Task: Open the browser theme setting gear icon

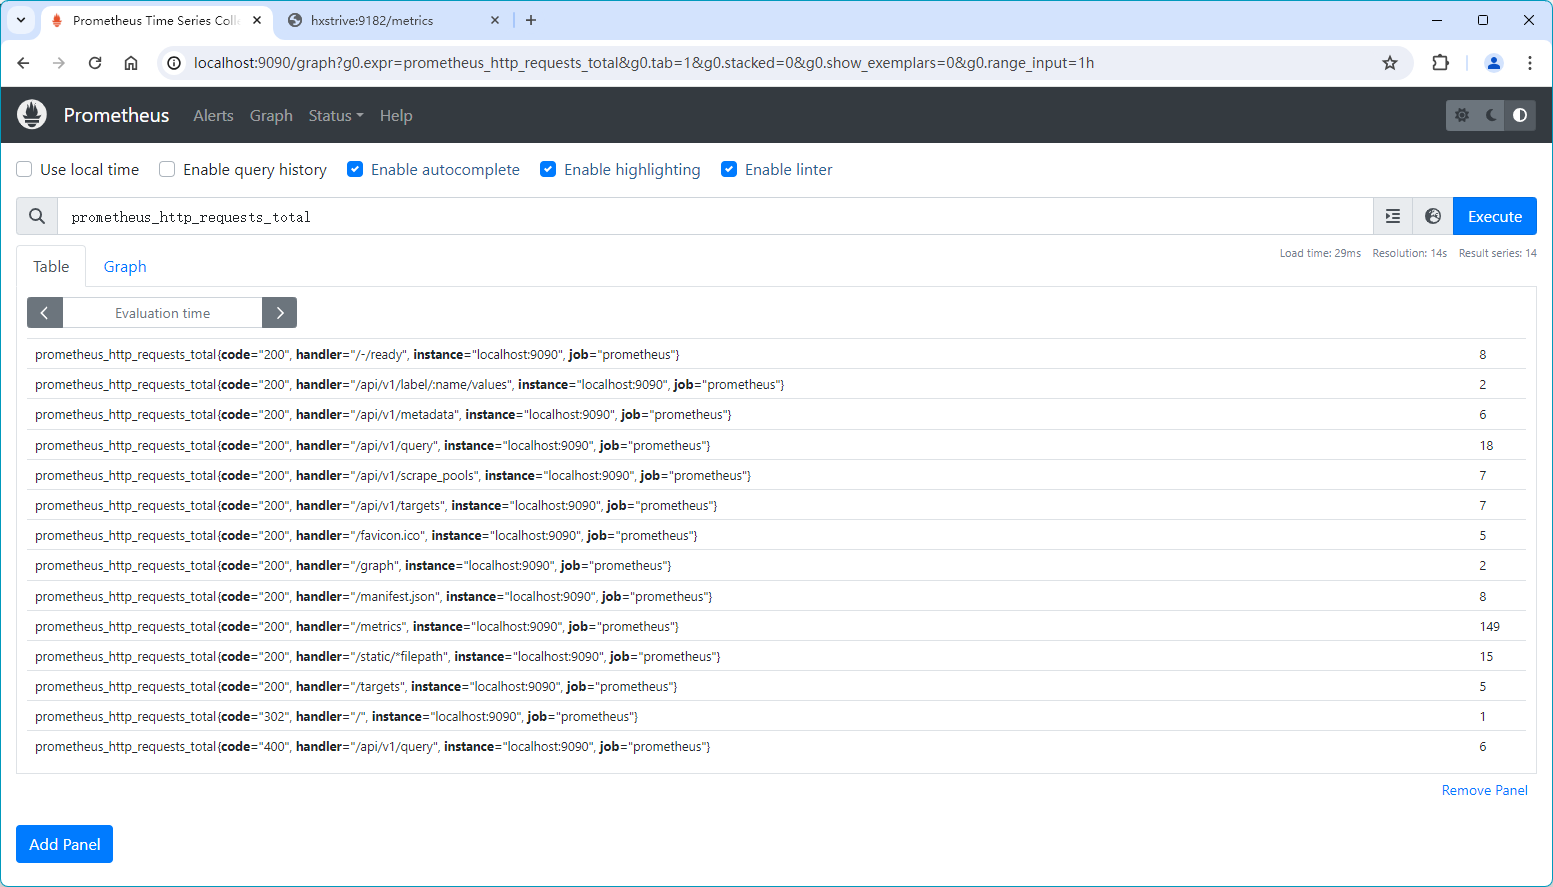Action: 1462,115
